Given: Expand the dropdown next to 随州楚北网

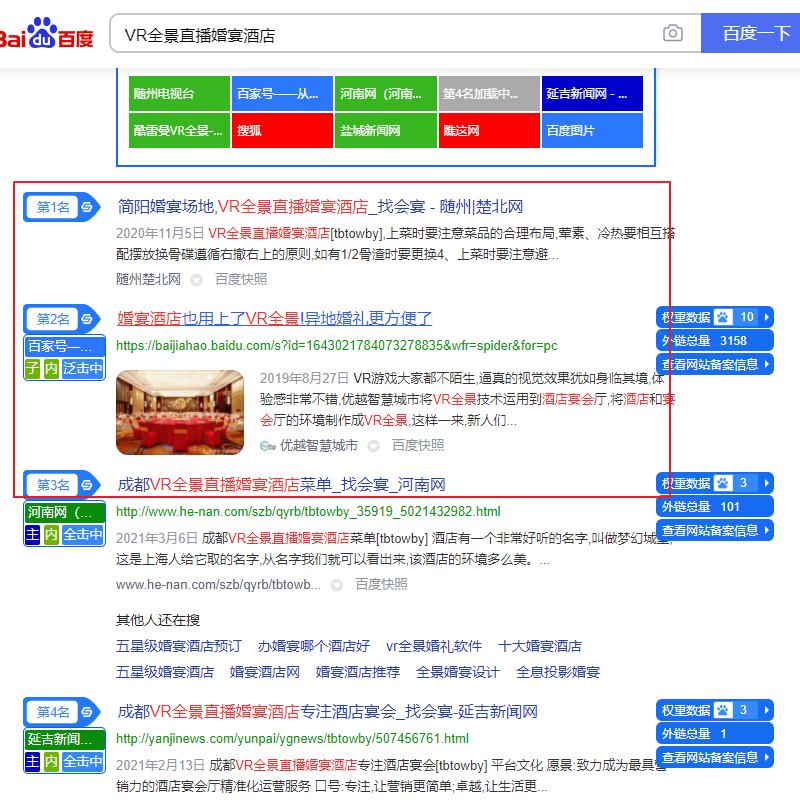Looking at the screenshot, I should 196,280.
